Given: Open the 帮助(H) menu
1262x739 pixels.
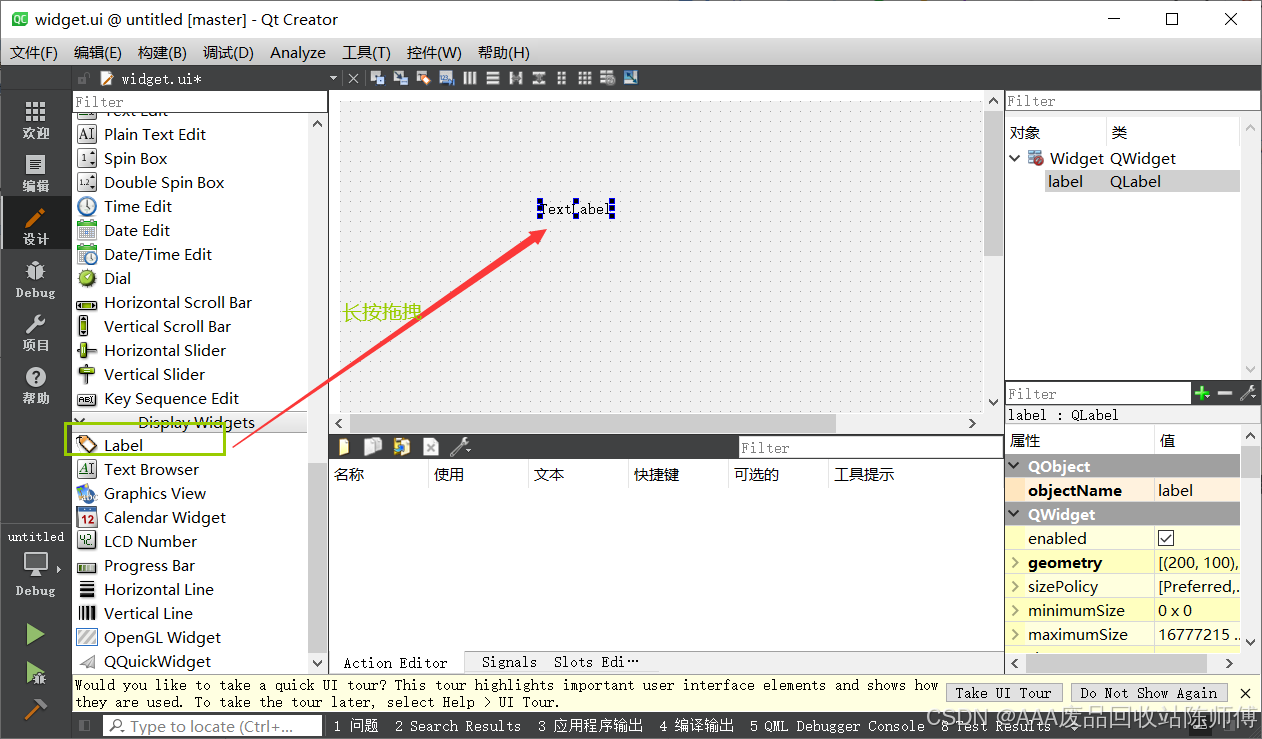Looking at the screenshot, I should pyautogui.click(x=504, y=52).
